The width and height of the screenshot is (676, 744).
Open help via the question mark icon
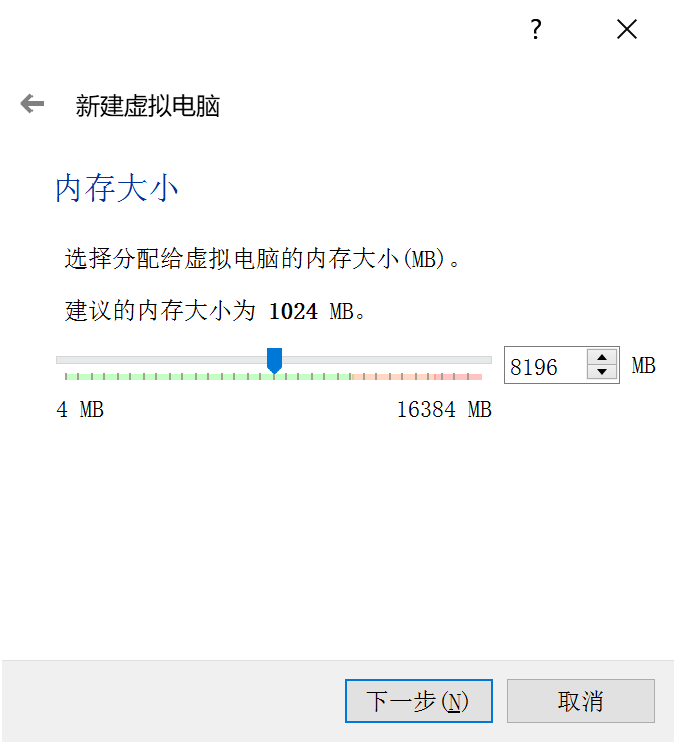(x=536, y=29)
